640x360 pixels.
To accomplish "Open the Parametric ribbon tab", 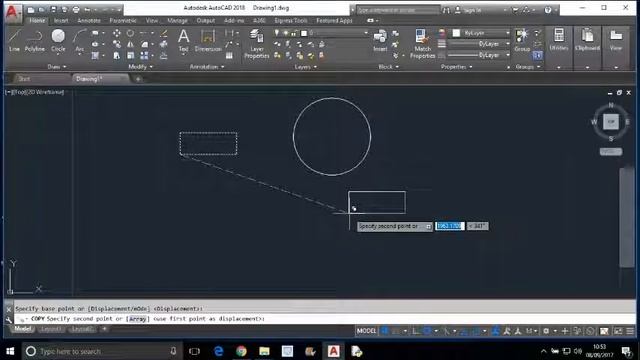I will pyautogui.click(x=123, y=20).
